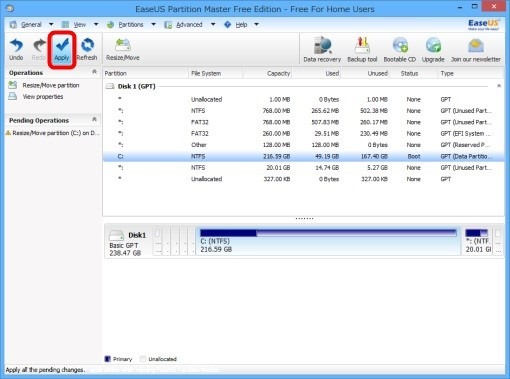This screenshot has width=510, height=379.
Task: Open the Help menu
Action: coord(241,25)
